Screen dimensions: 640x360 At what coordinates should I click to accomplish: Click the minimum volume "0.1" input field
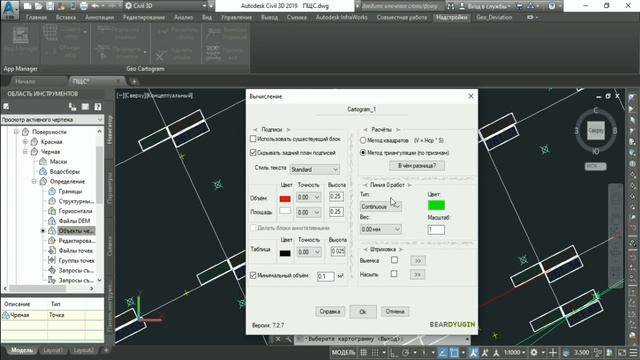coord(326,276)
